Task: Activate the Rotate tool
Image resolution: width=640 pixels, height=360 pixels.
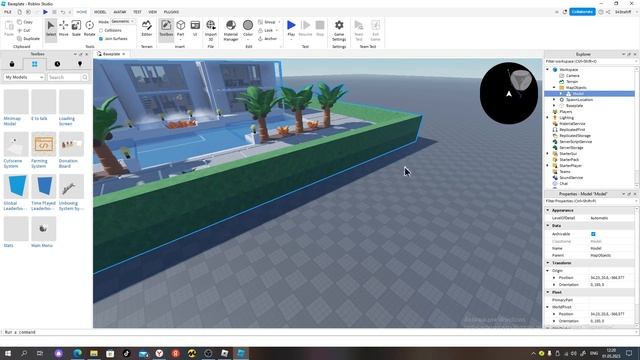Action: click(x=89, y=29)
